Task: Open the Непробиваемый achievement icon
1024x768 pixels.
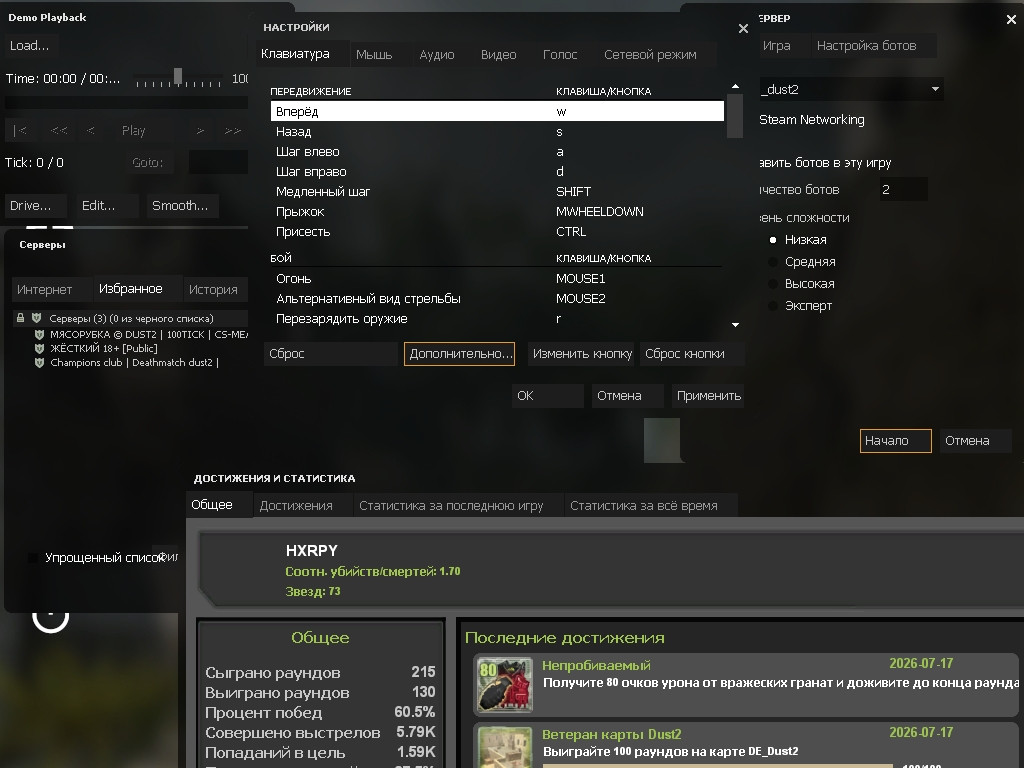Action: pyautogui.click(x=505, y=684)
